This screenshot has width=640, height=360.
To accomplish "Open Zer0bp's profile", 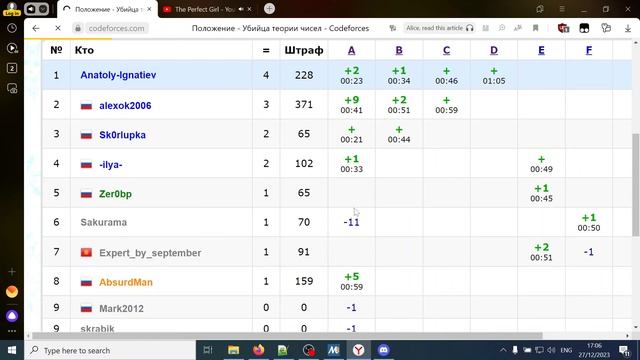I will 116,194.
